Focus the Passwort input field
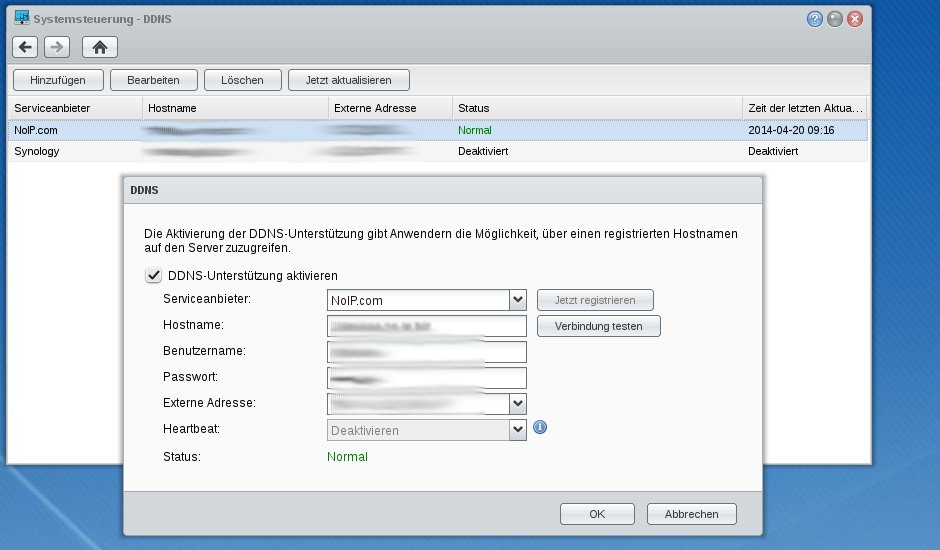This screenshot has width=940, height=550. click(x=427, y=378)
